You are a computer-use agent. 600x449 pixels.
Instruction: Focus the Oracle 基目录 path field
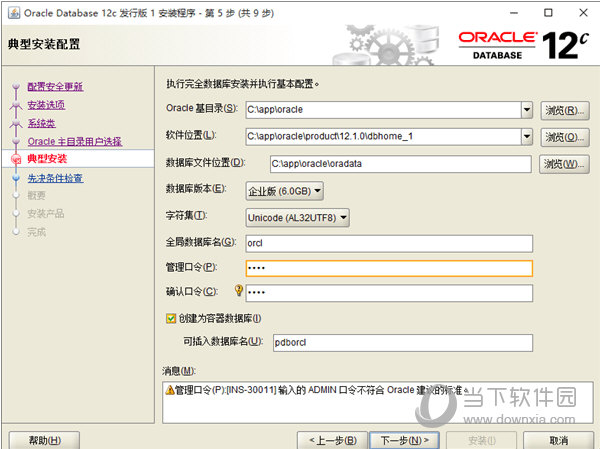pos(383,110)
